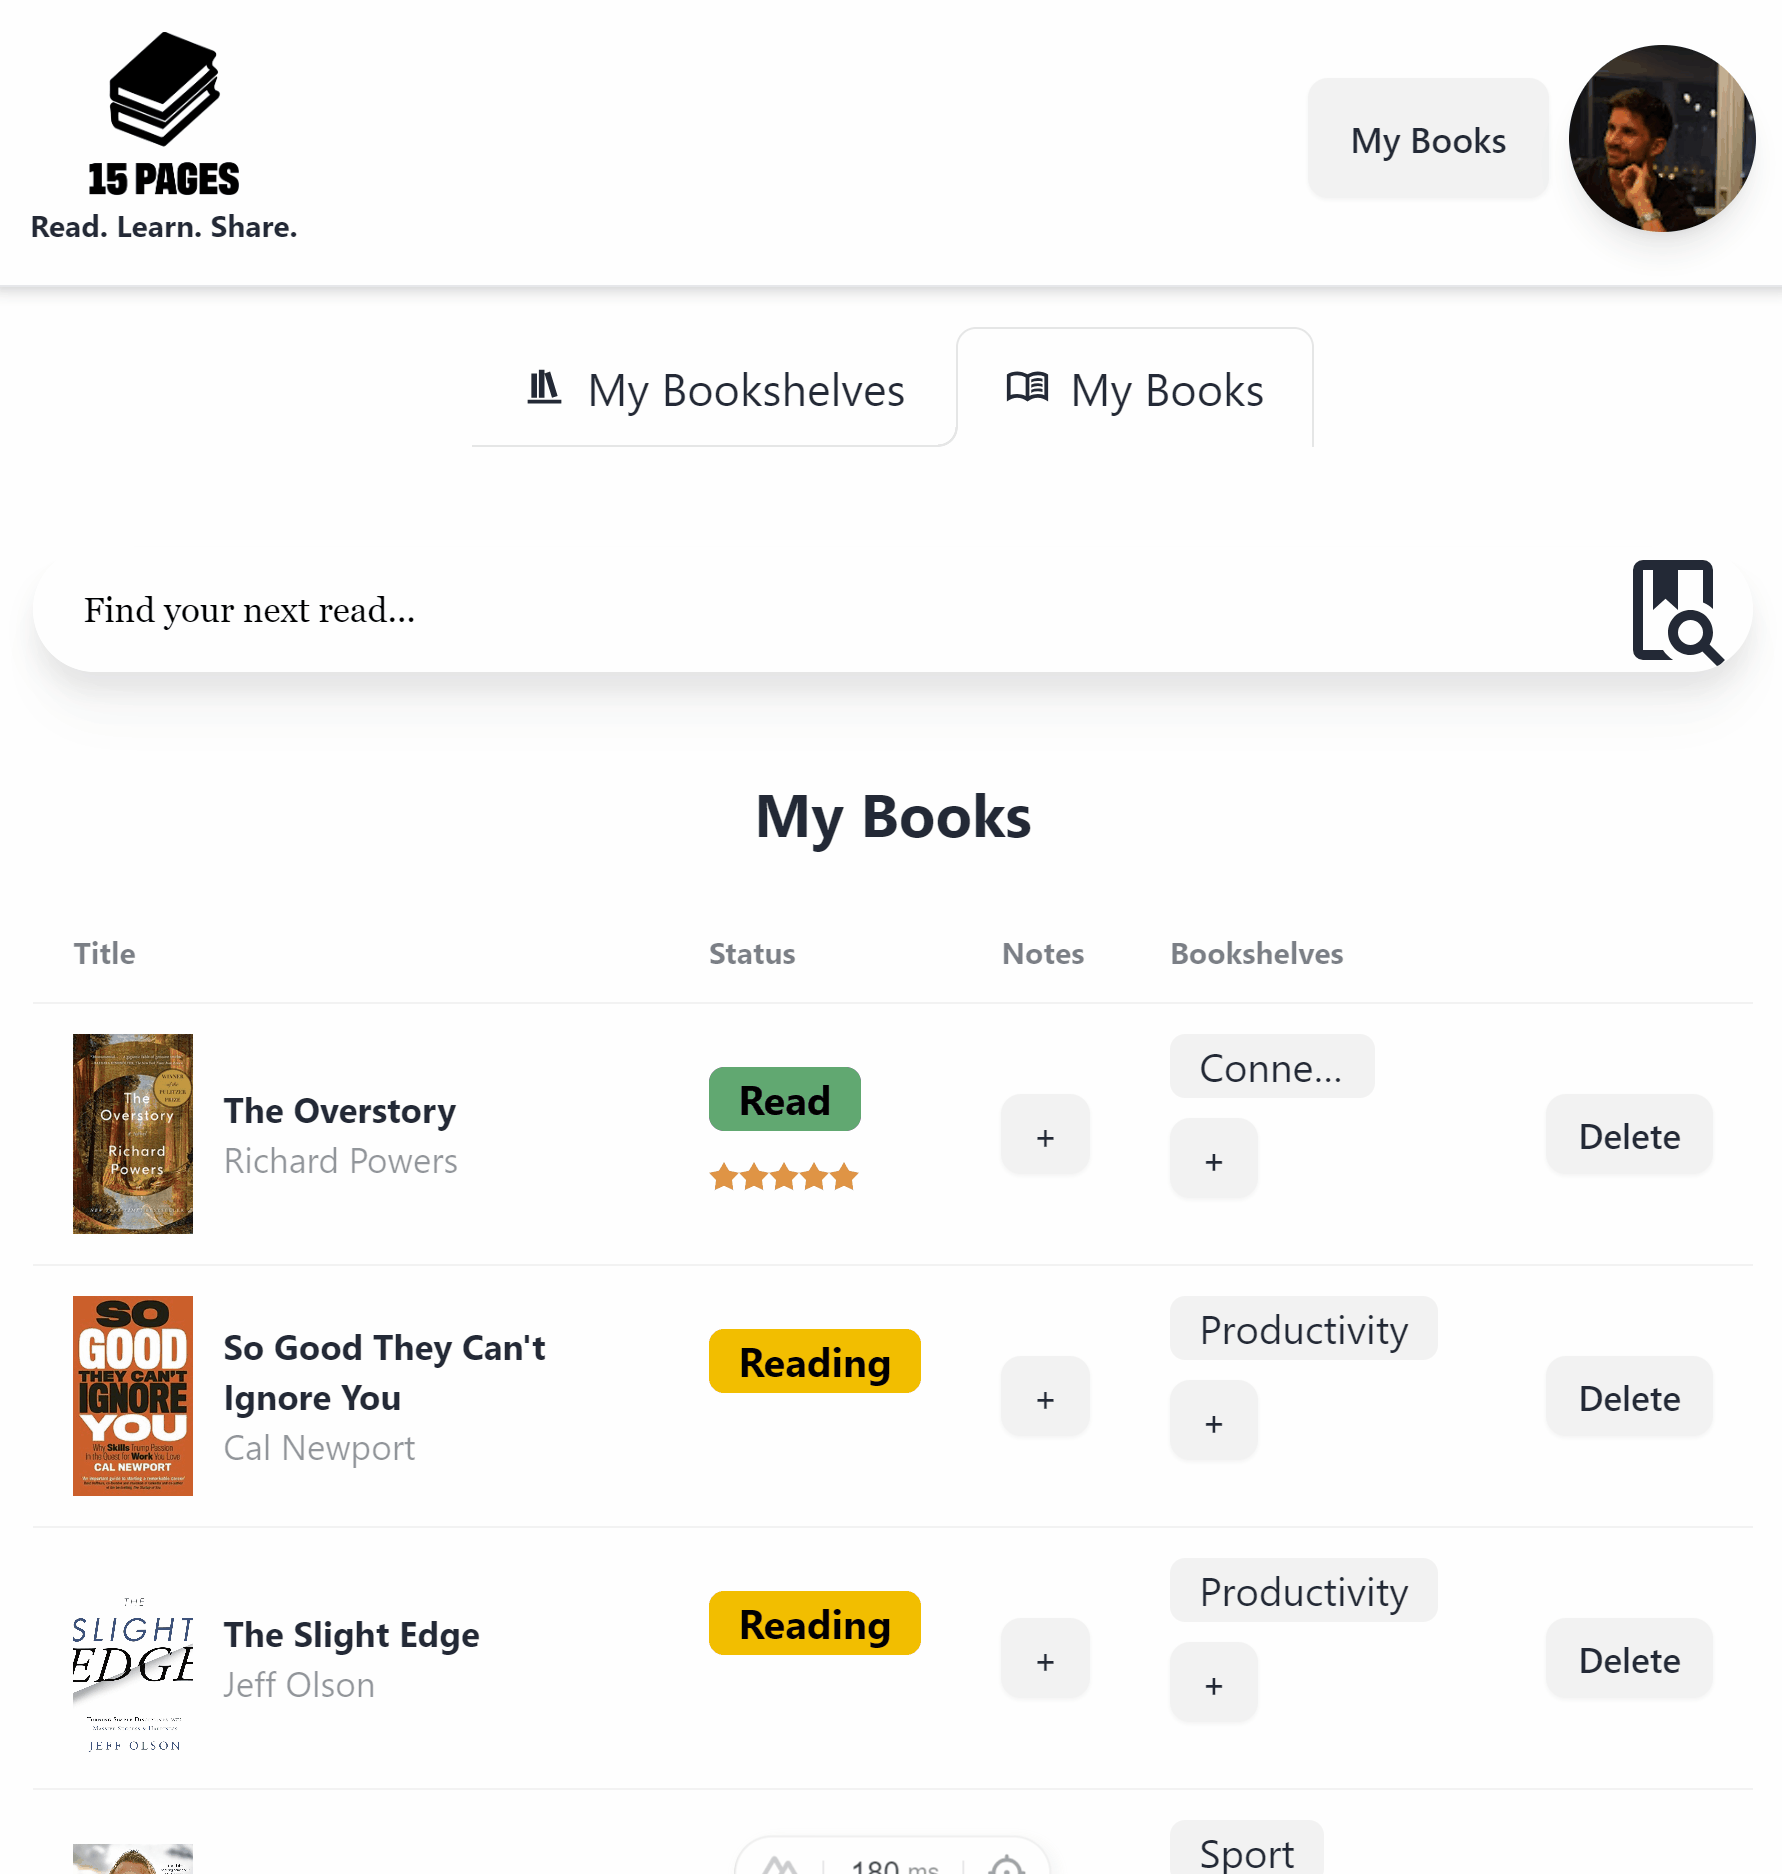This screenshot has height=1874, width=1782.
Task: Change the Read status of The Overstory
Action: click(x=784, y=1099)
